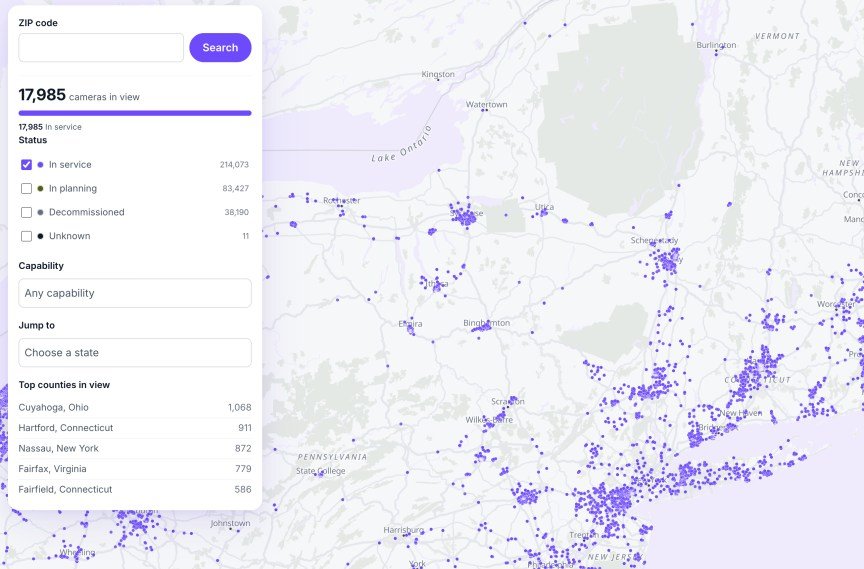Select Cuyahoga, Ohio county row
864x569 pixels.
[135, 407]
